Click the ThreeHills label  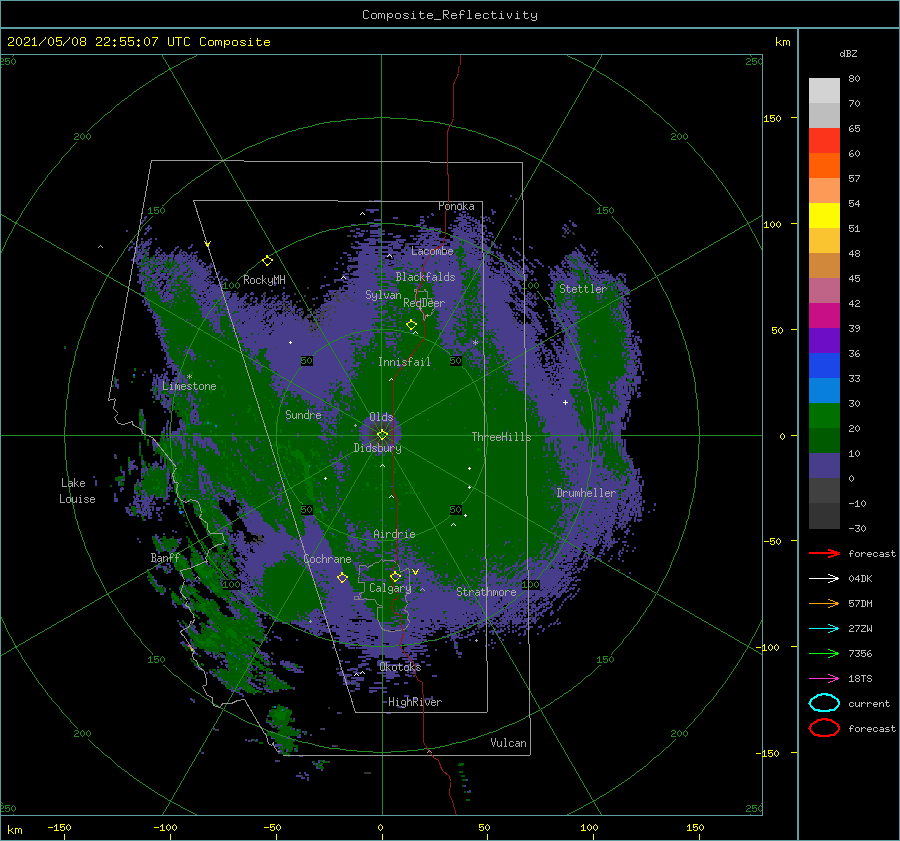coord(501,437)
